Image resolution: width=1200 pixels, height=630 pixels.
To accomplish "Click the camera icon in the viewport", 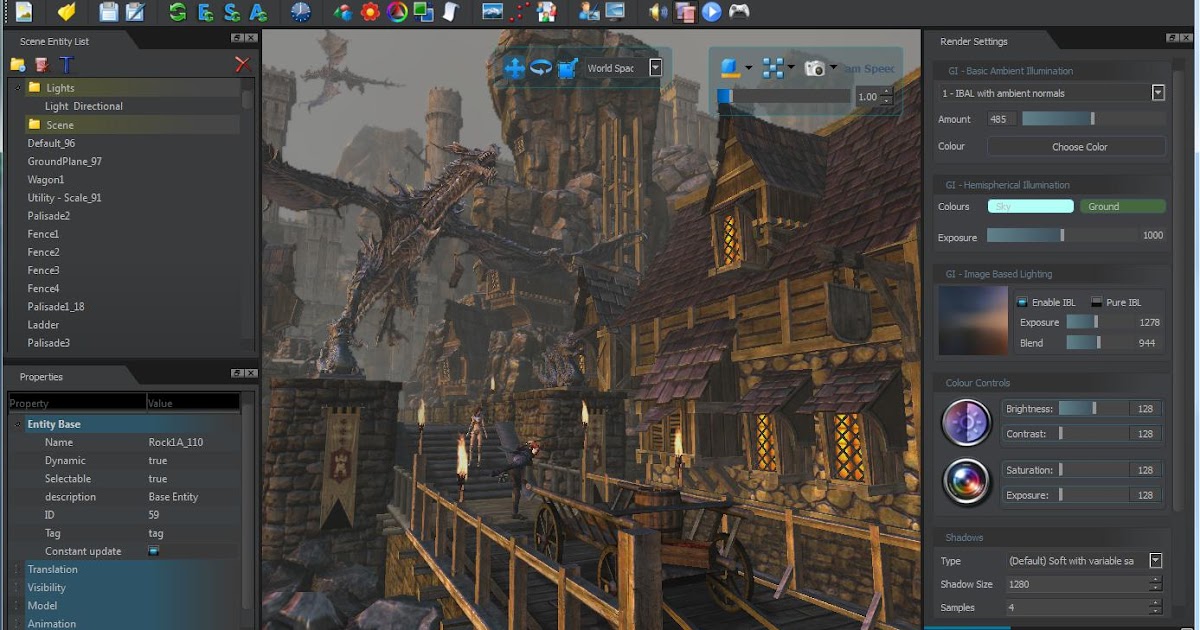I will [815, 68].
